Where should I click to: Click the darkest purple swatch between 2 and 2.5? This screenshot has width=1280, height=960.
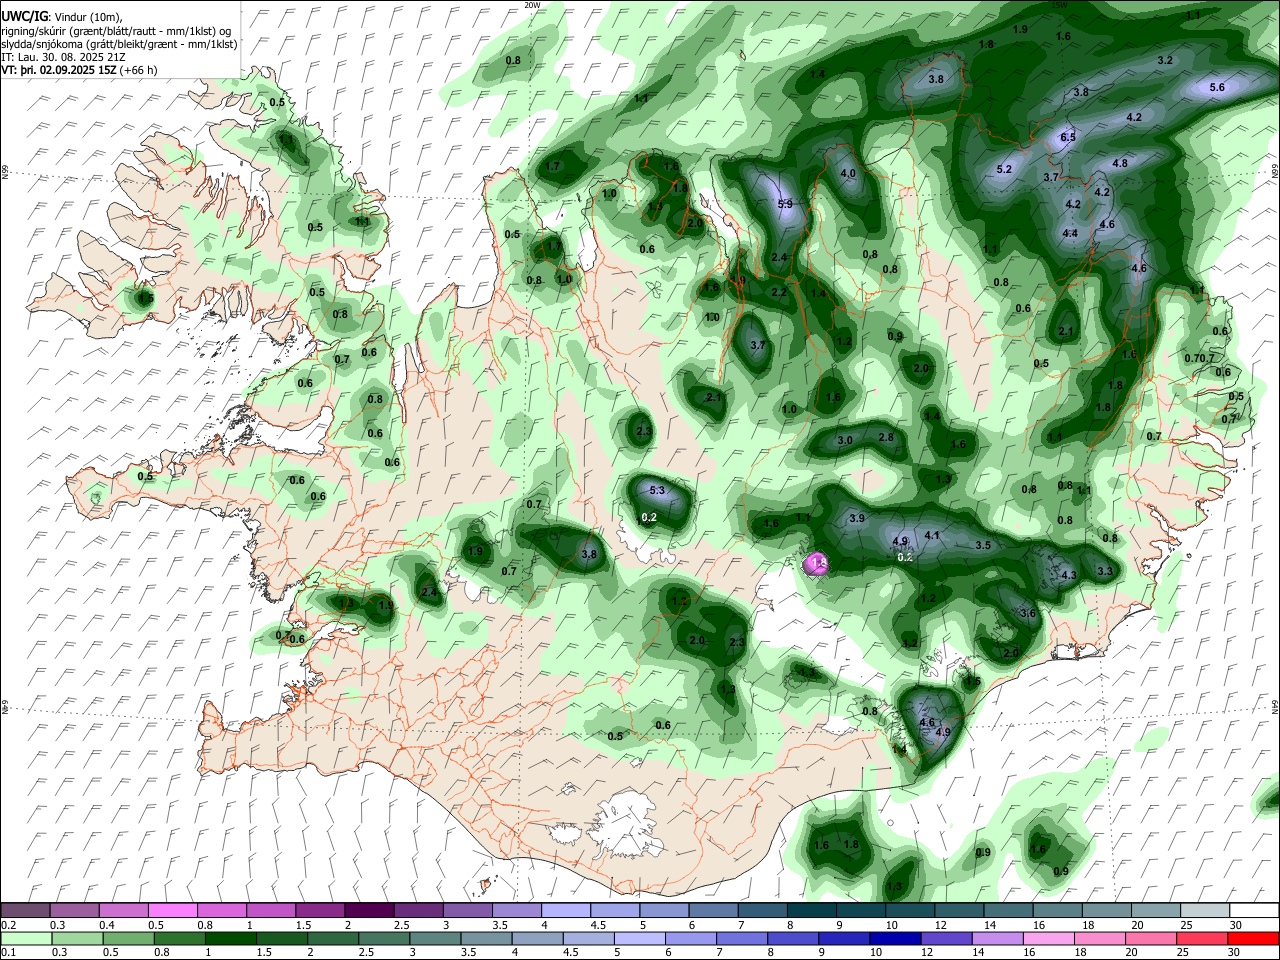click(368, 910)
